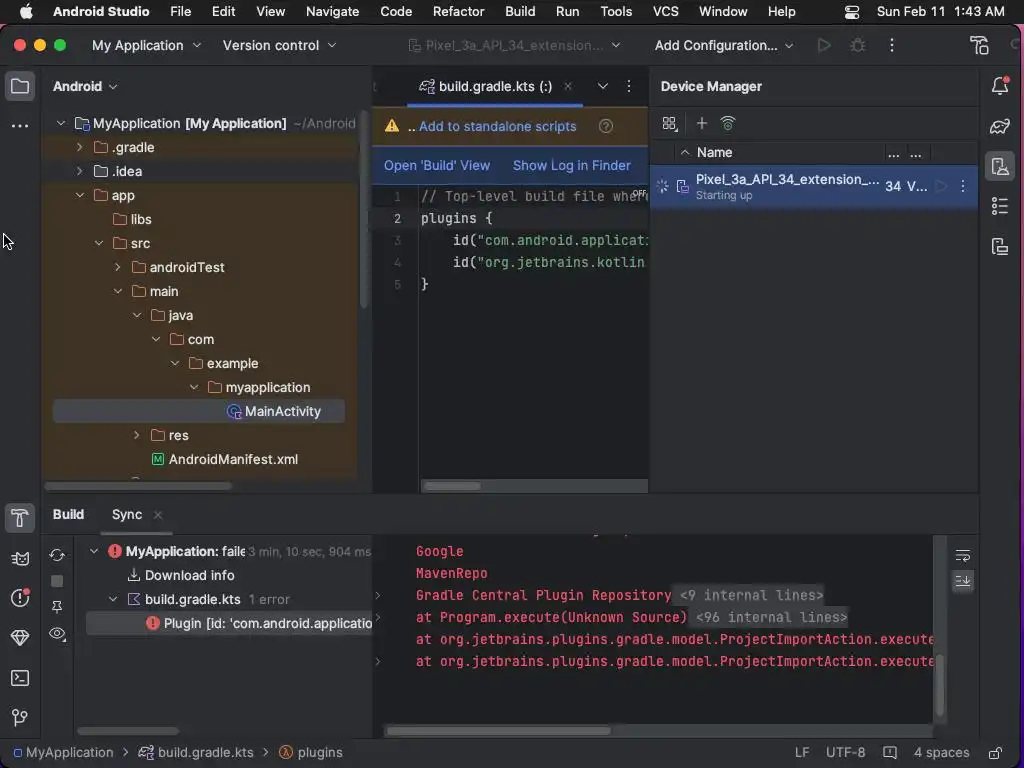Image resolution: width=1024 pixels, height=768 pixels.
Task: Click the Device Manager group devices icon
Action: [x=670, y=123]
